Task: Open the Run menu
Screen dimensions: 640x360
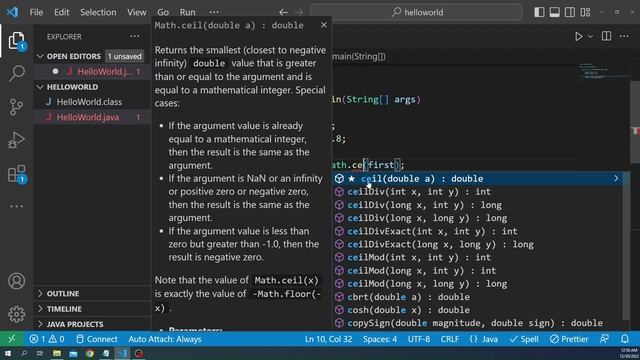Action: pos(187,12)
